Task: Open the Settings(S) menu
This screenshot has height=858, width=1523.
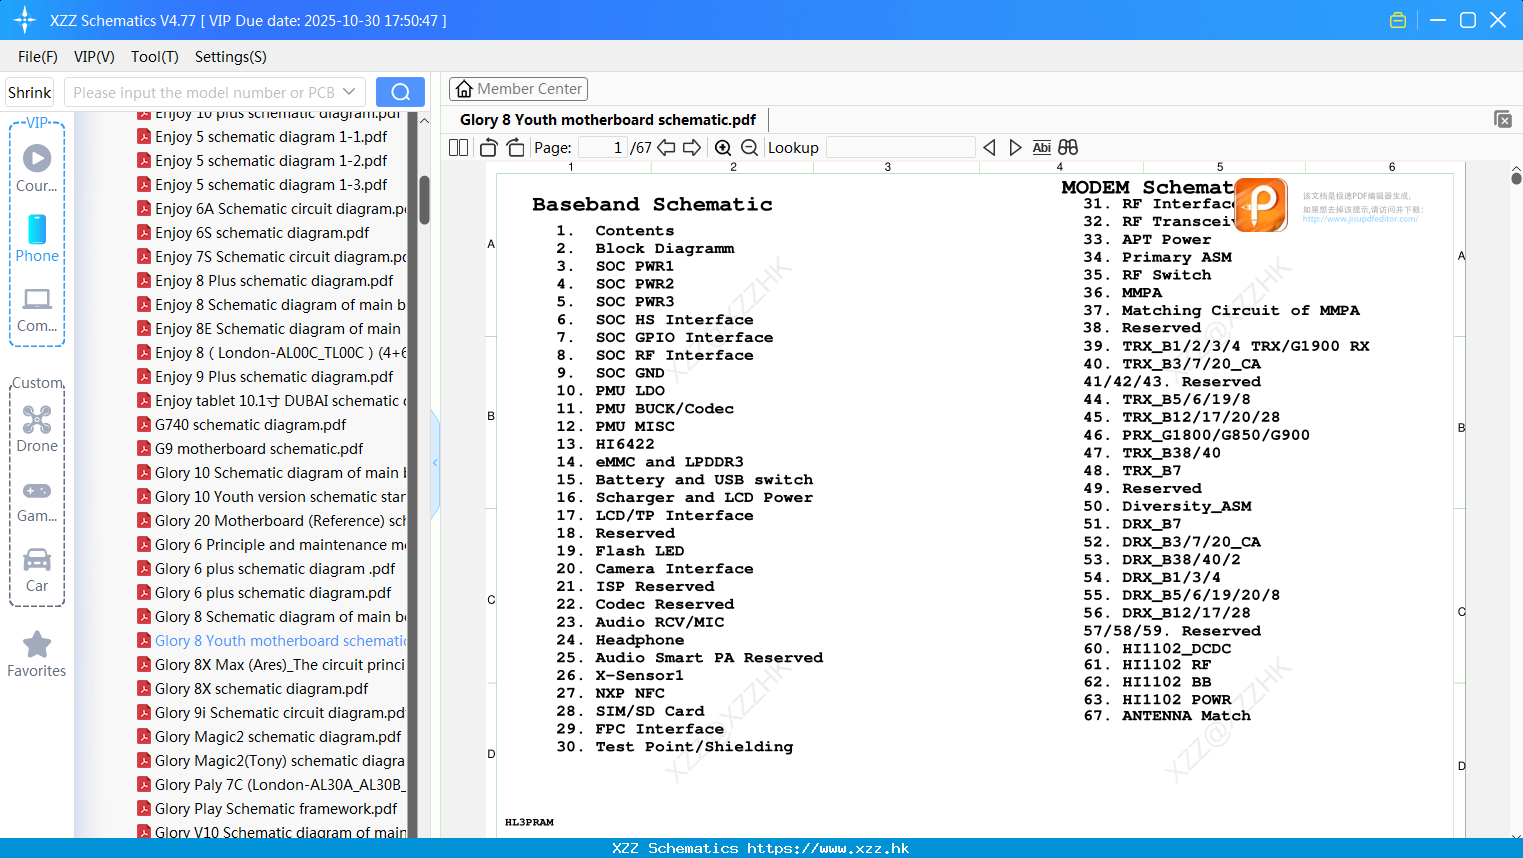Action: coord(231,57)
